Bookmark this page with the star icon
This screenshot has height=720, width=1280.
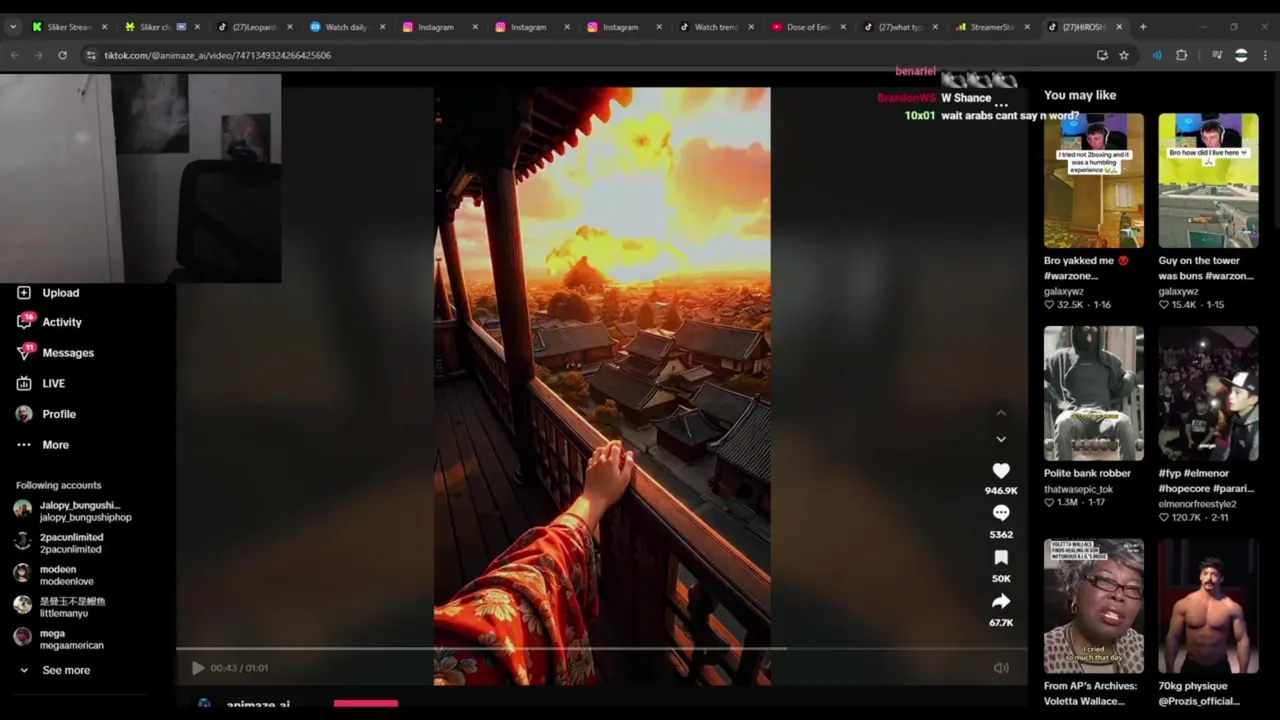pyautogui.click(x=1124, y=55)
